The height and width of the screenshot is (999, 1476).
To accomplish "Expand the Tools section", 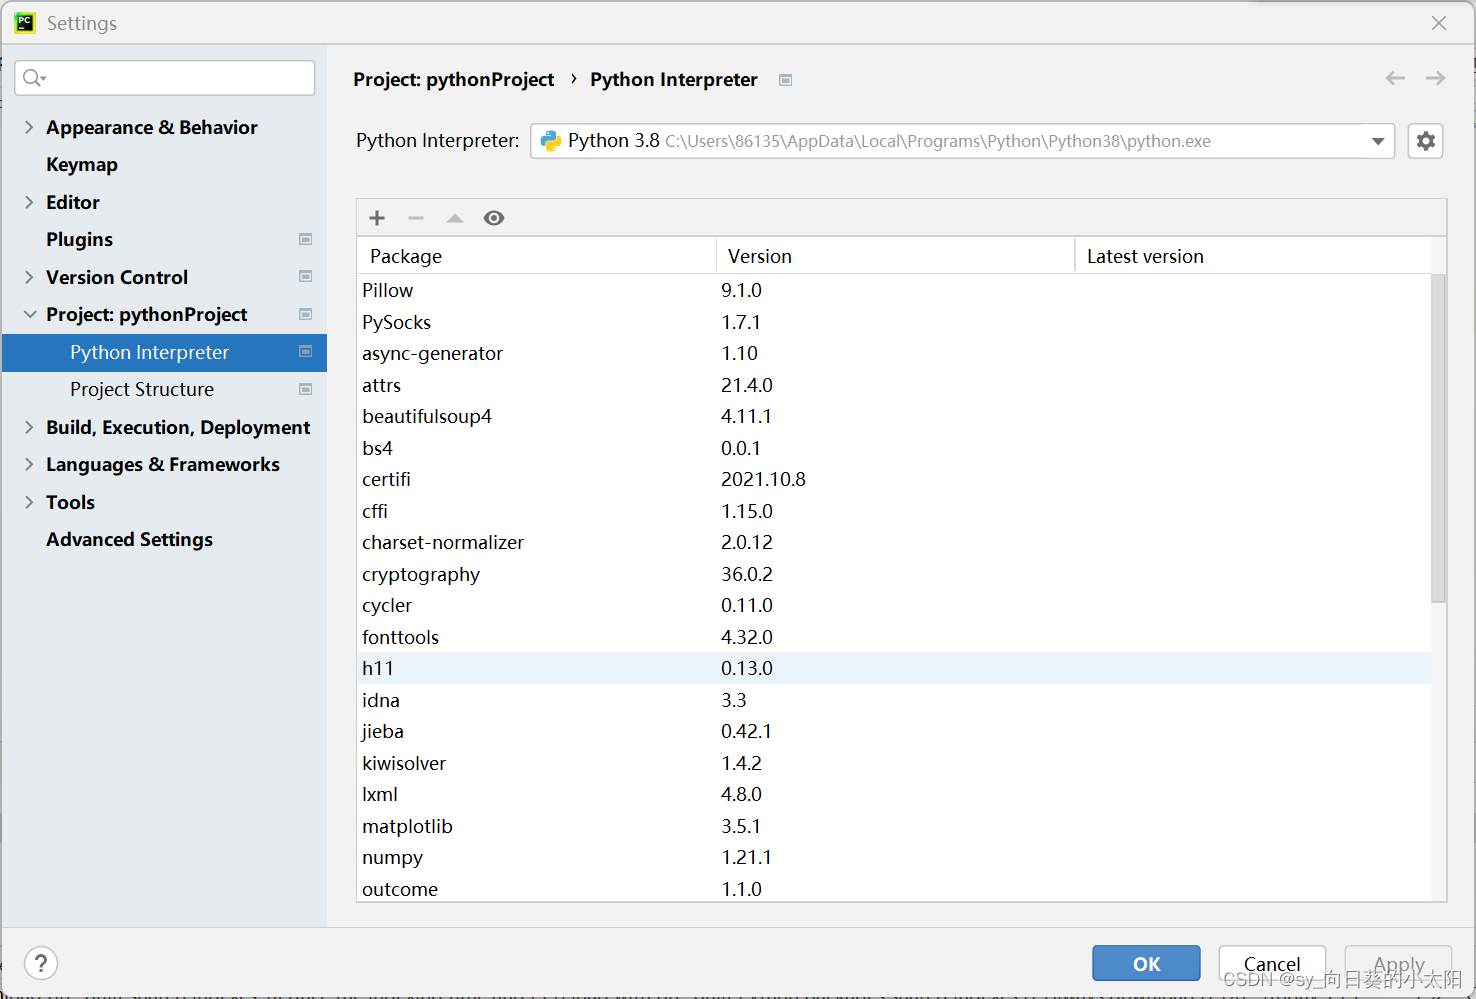I will point(29,502).
